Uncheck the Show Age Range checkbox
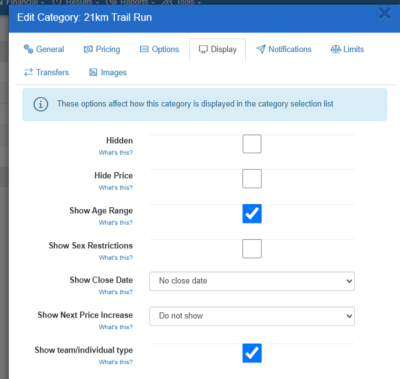Screen dimensions: 400x379 point(252,214)
